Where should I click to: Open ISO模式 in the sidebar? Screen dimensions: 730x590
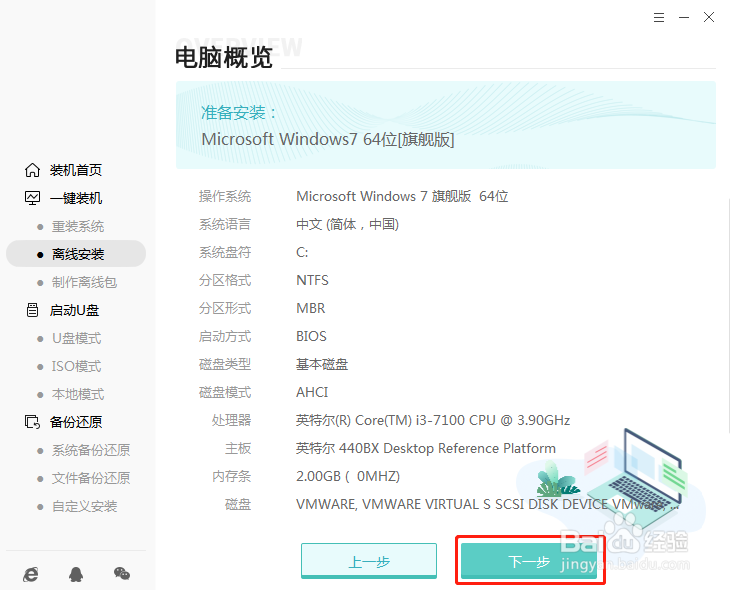(76, 366)
